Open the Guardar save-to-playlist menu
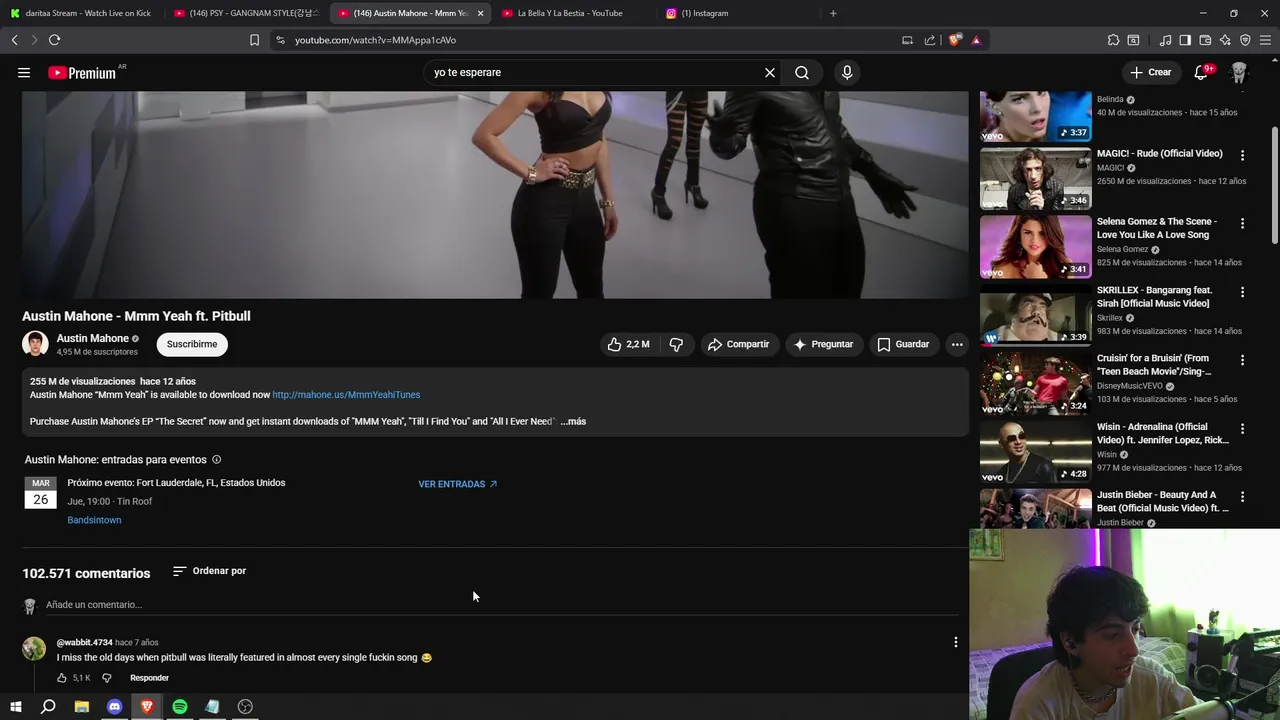Image resolution: width=1280 pixels, height=720 pixels. click(x=903, y=344)
